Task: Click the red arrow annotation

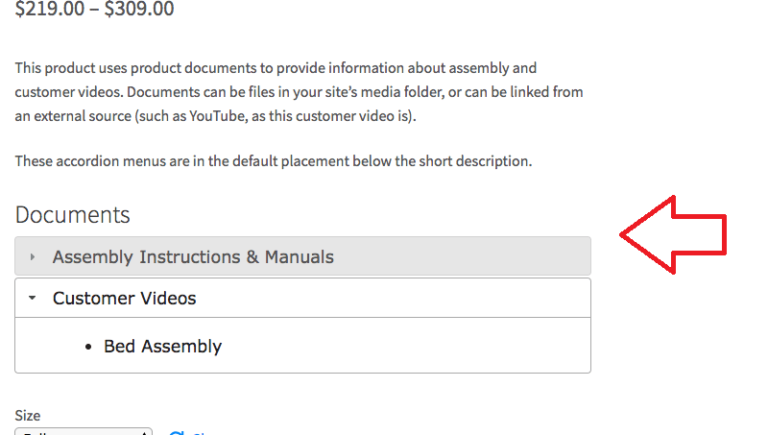Action: pos(672,235)
